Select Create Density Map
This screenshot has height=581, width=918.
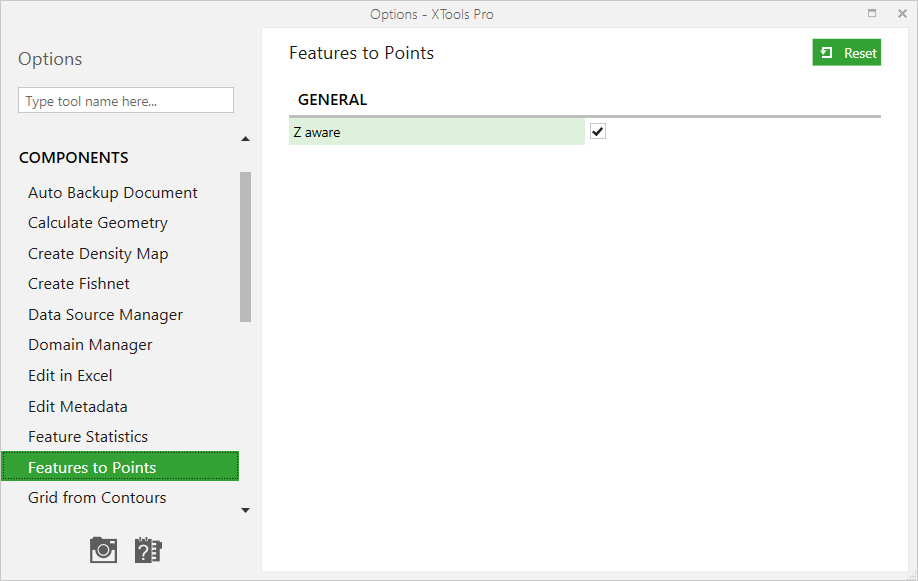pos(98,254)
